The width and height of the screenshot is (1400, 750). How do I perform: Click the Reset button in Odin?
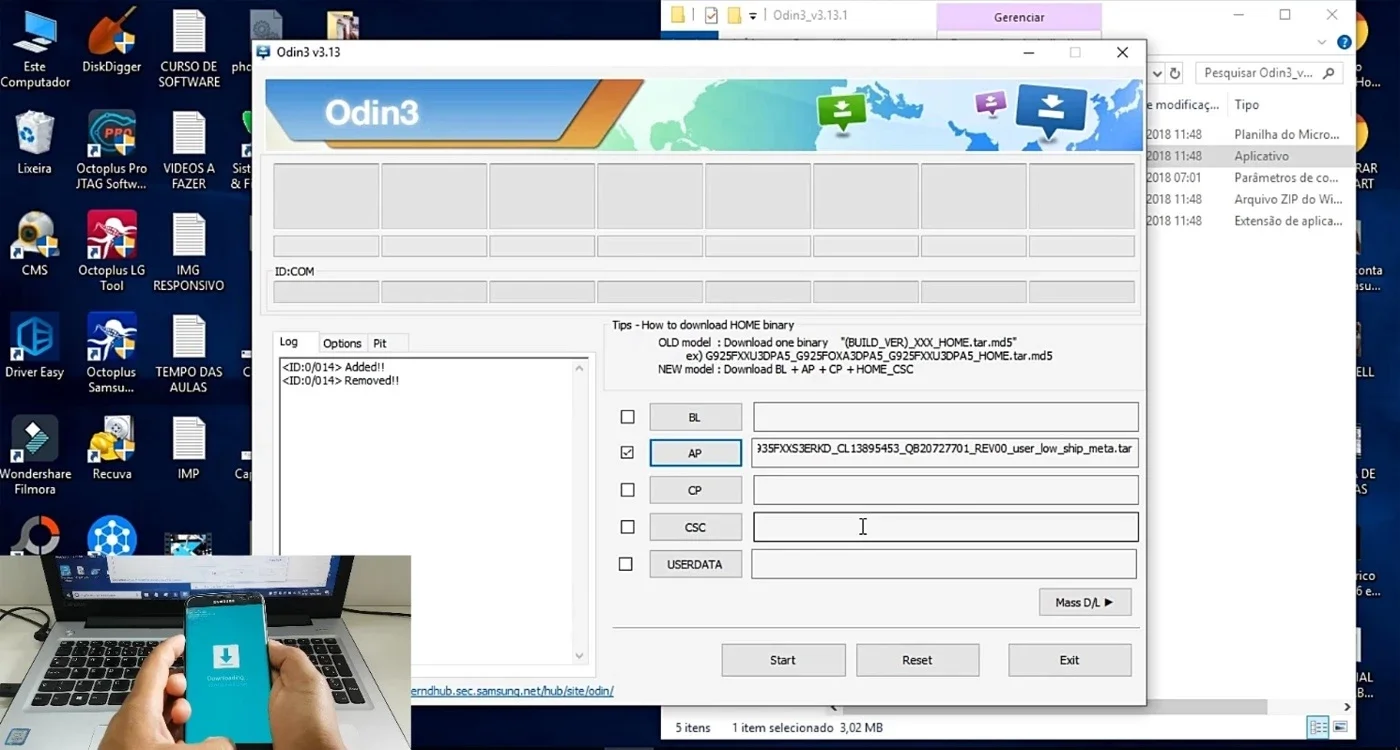click(x=917, y=660)
